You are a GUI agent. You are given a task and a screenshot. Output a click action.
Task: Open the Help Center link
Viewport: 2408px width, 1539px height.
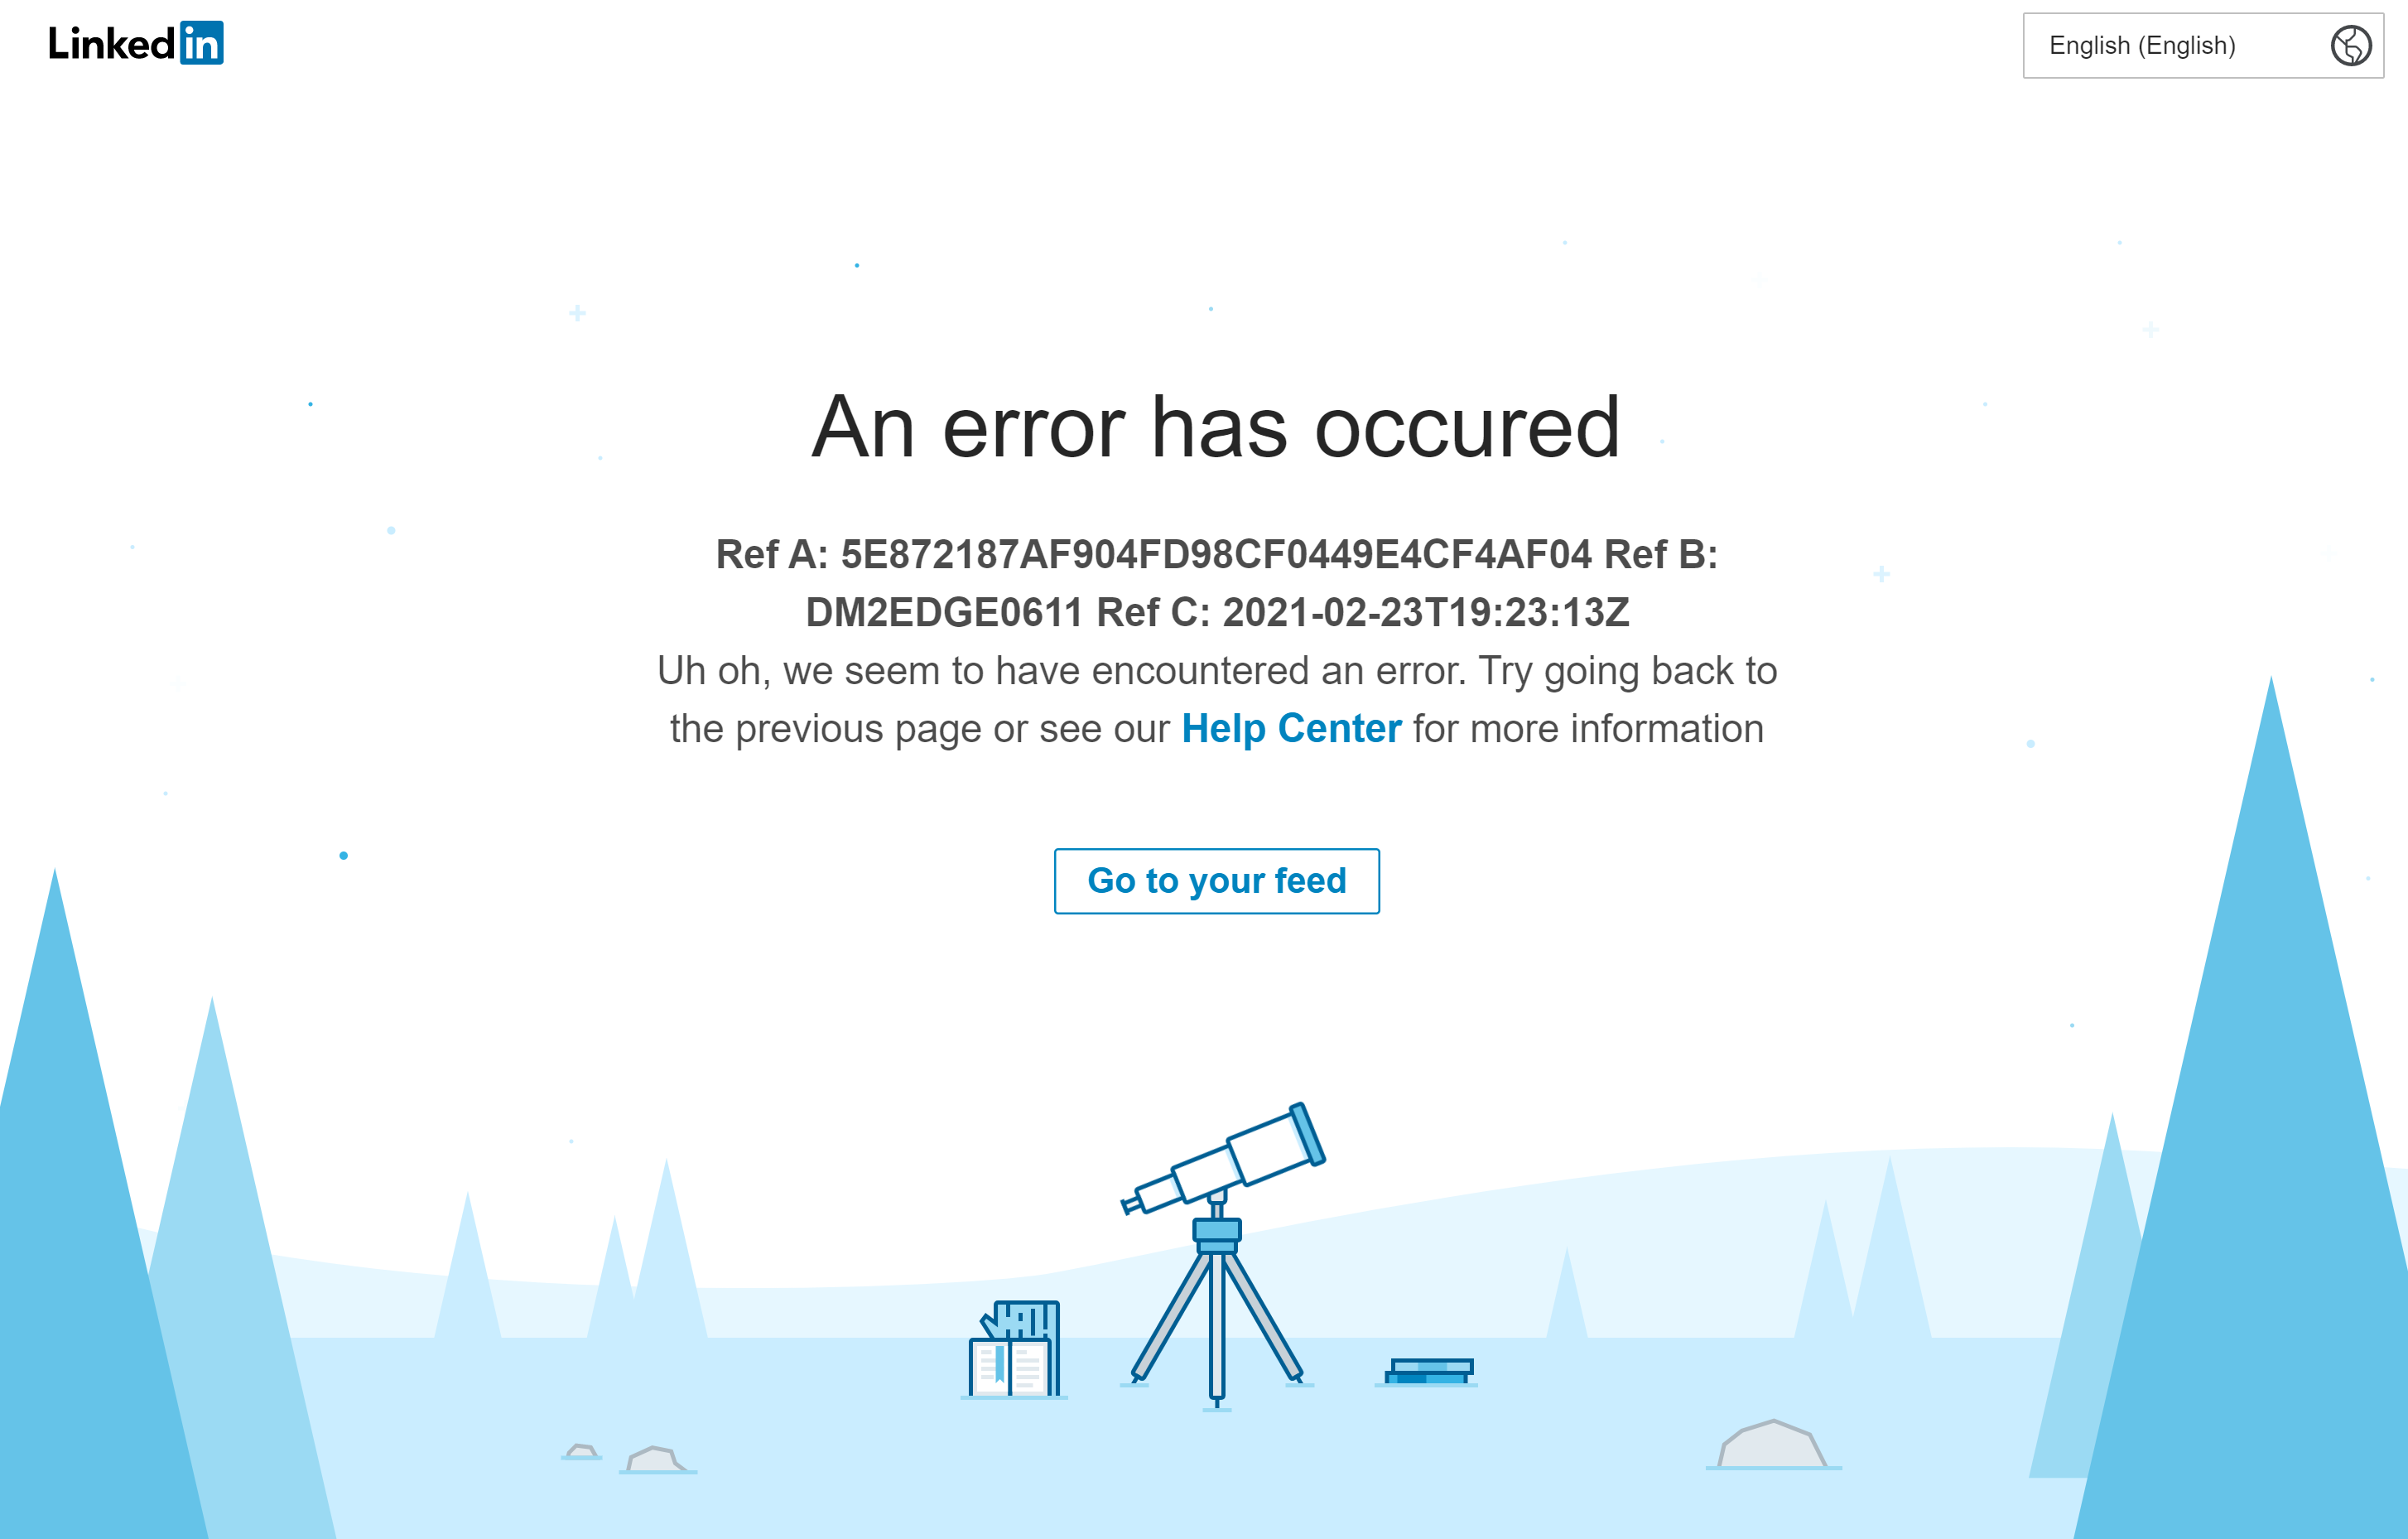click(1291, 728)
